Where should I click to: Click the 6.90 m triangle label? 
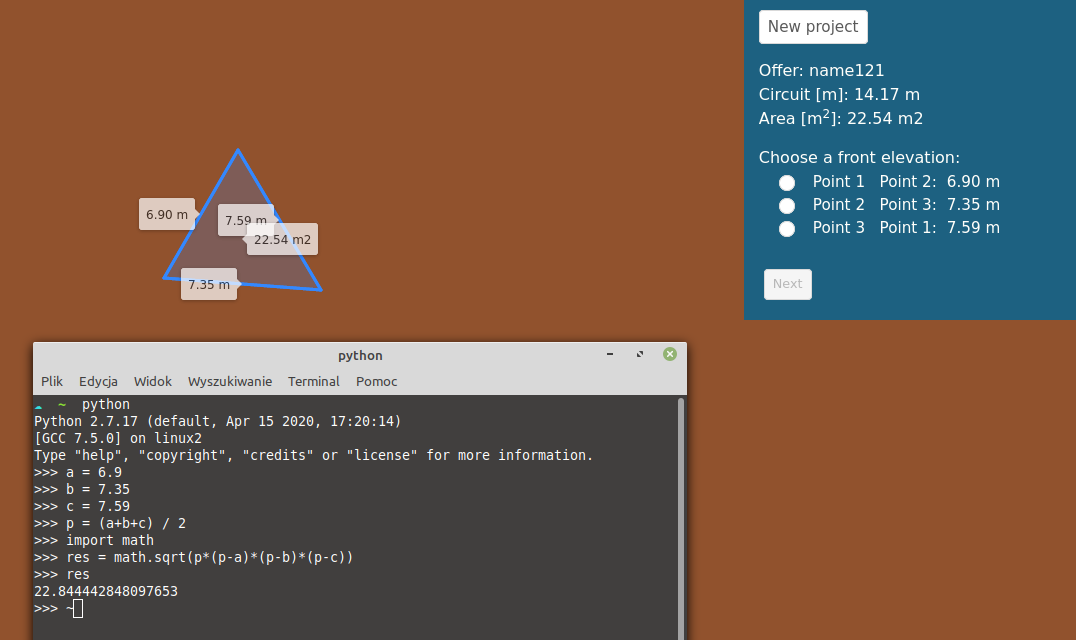coord(167,214)
